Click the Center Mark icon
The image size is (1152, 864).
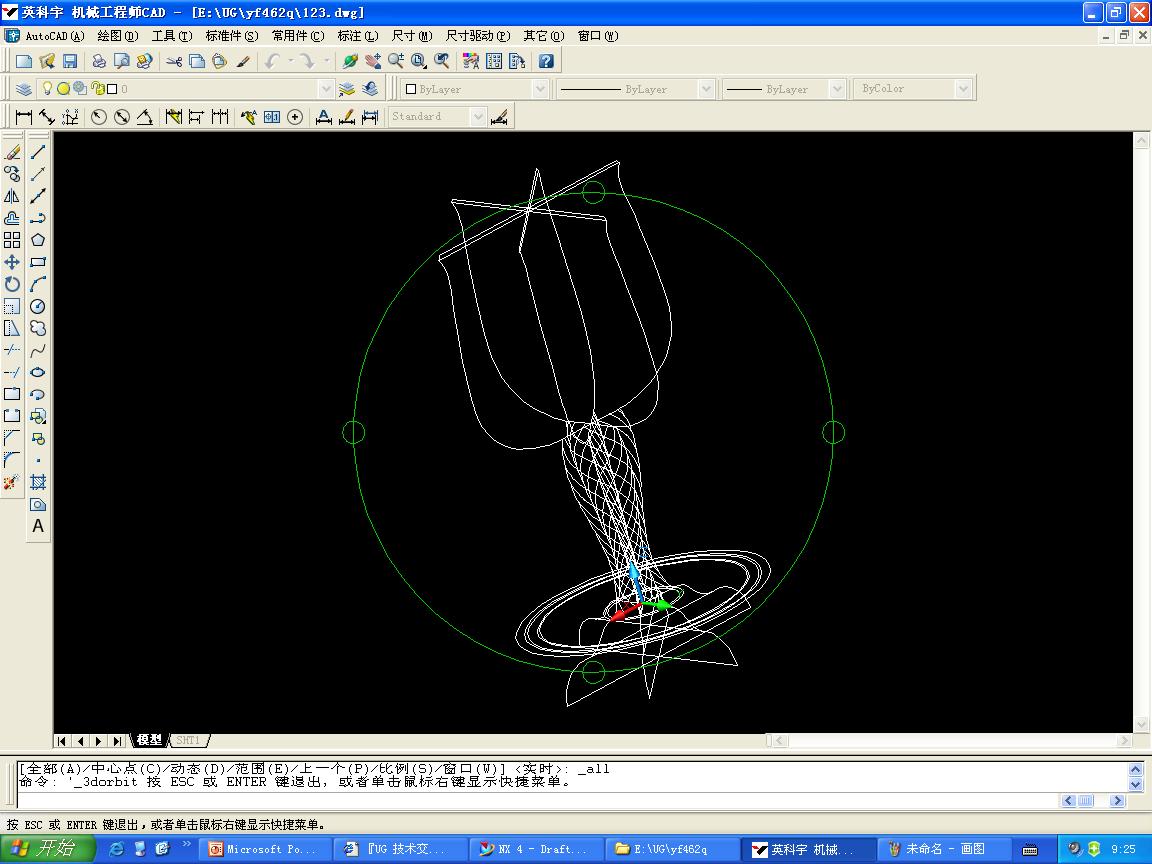[295, 117]
